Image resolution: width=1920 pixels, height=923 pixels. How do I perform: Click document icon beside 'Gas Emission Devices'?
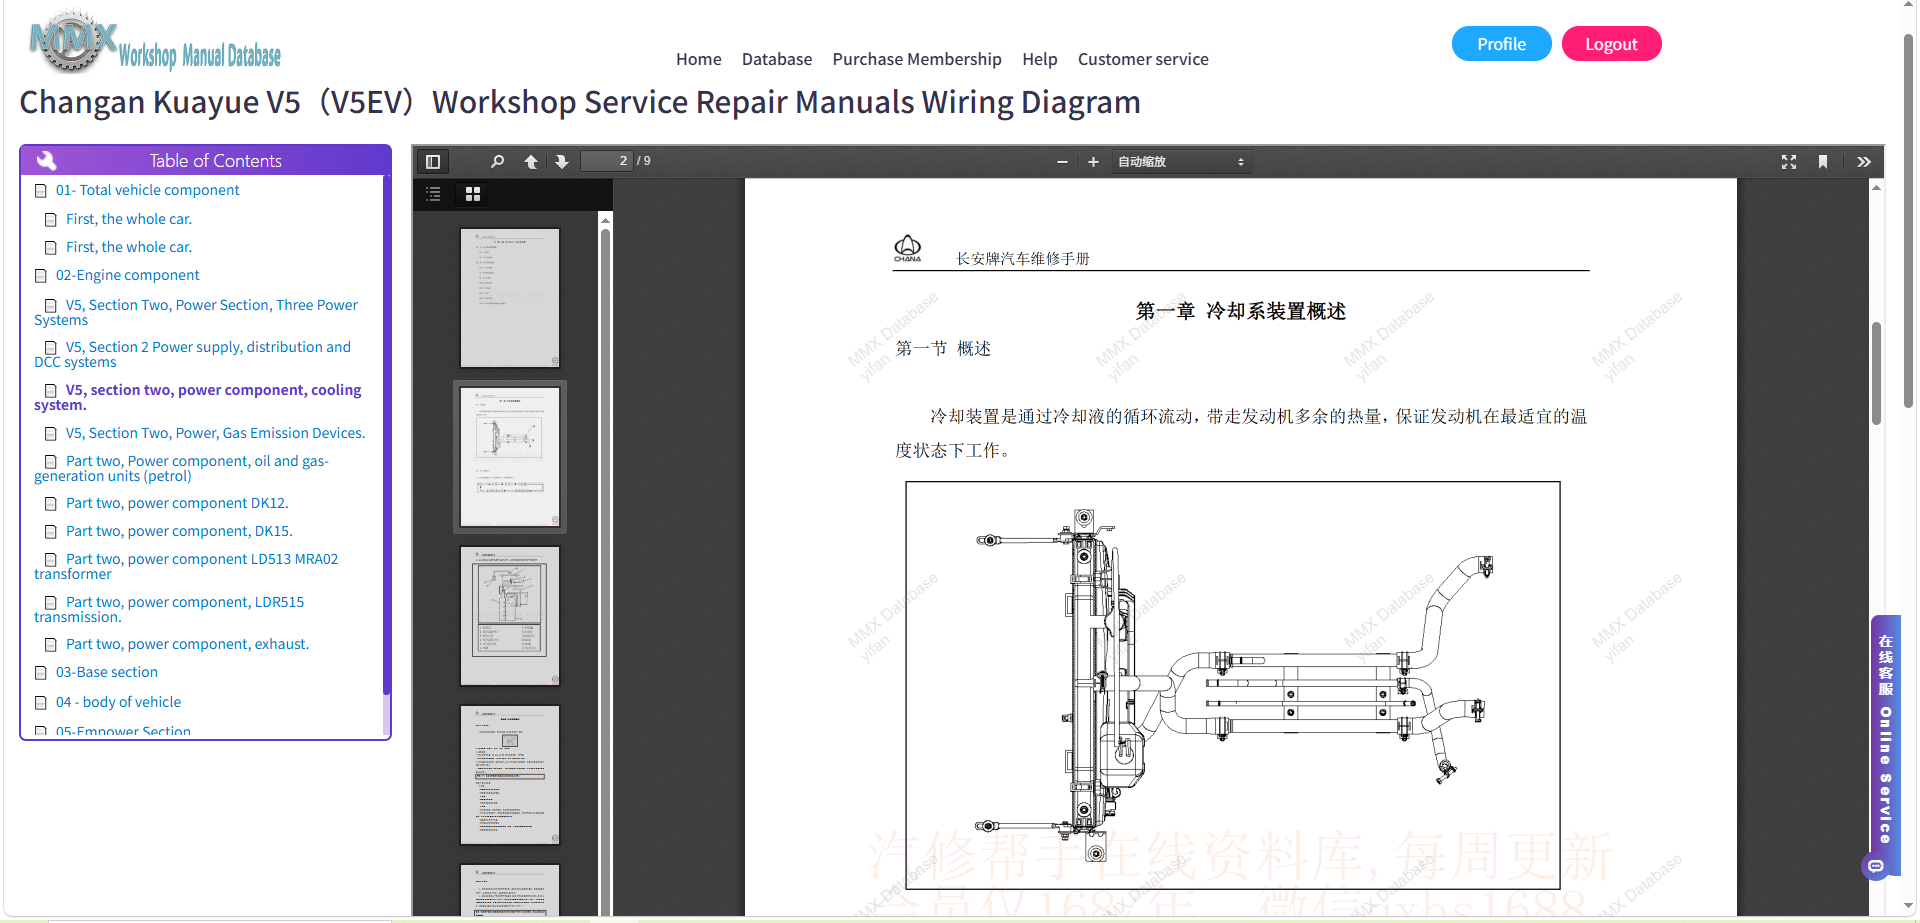pyautogui.click(x=51, y=433)
